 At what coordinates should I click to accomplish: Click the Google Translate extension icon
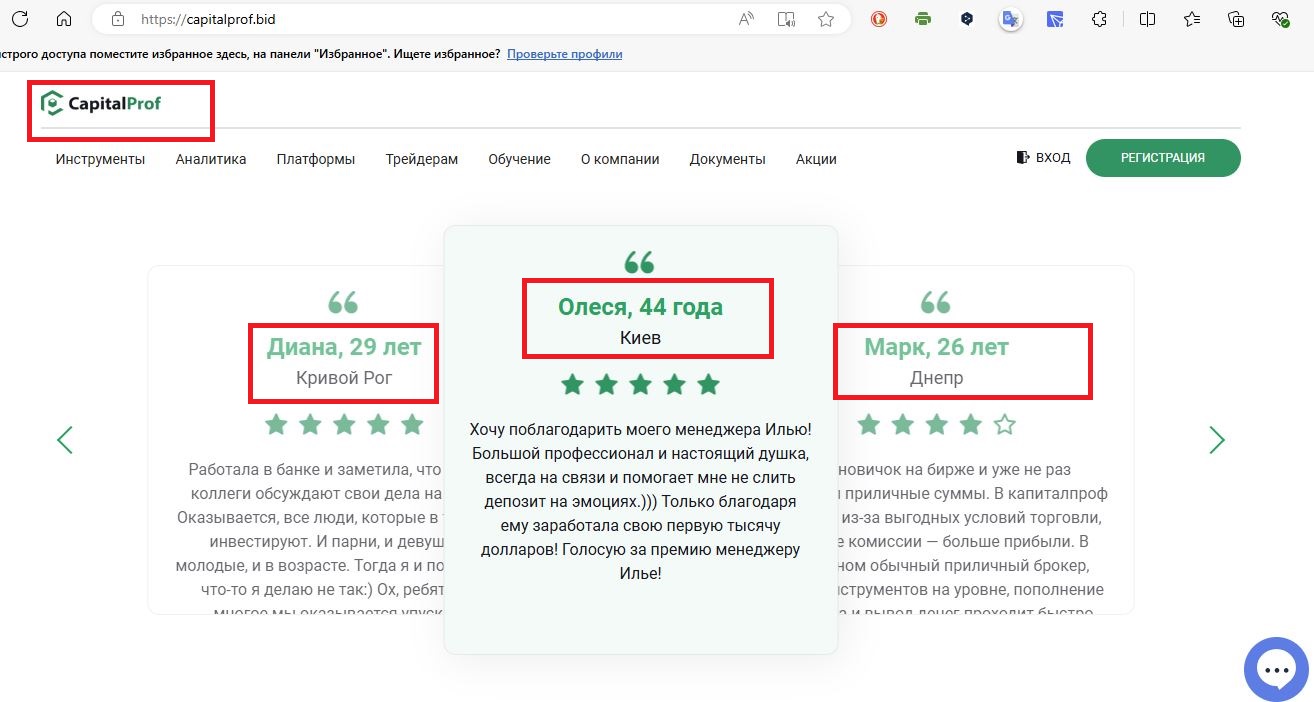(x=1011, y=19)
